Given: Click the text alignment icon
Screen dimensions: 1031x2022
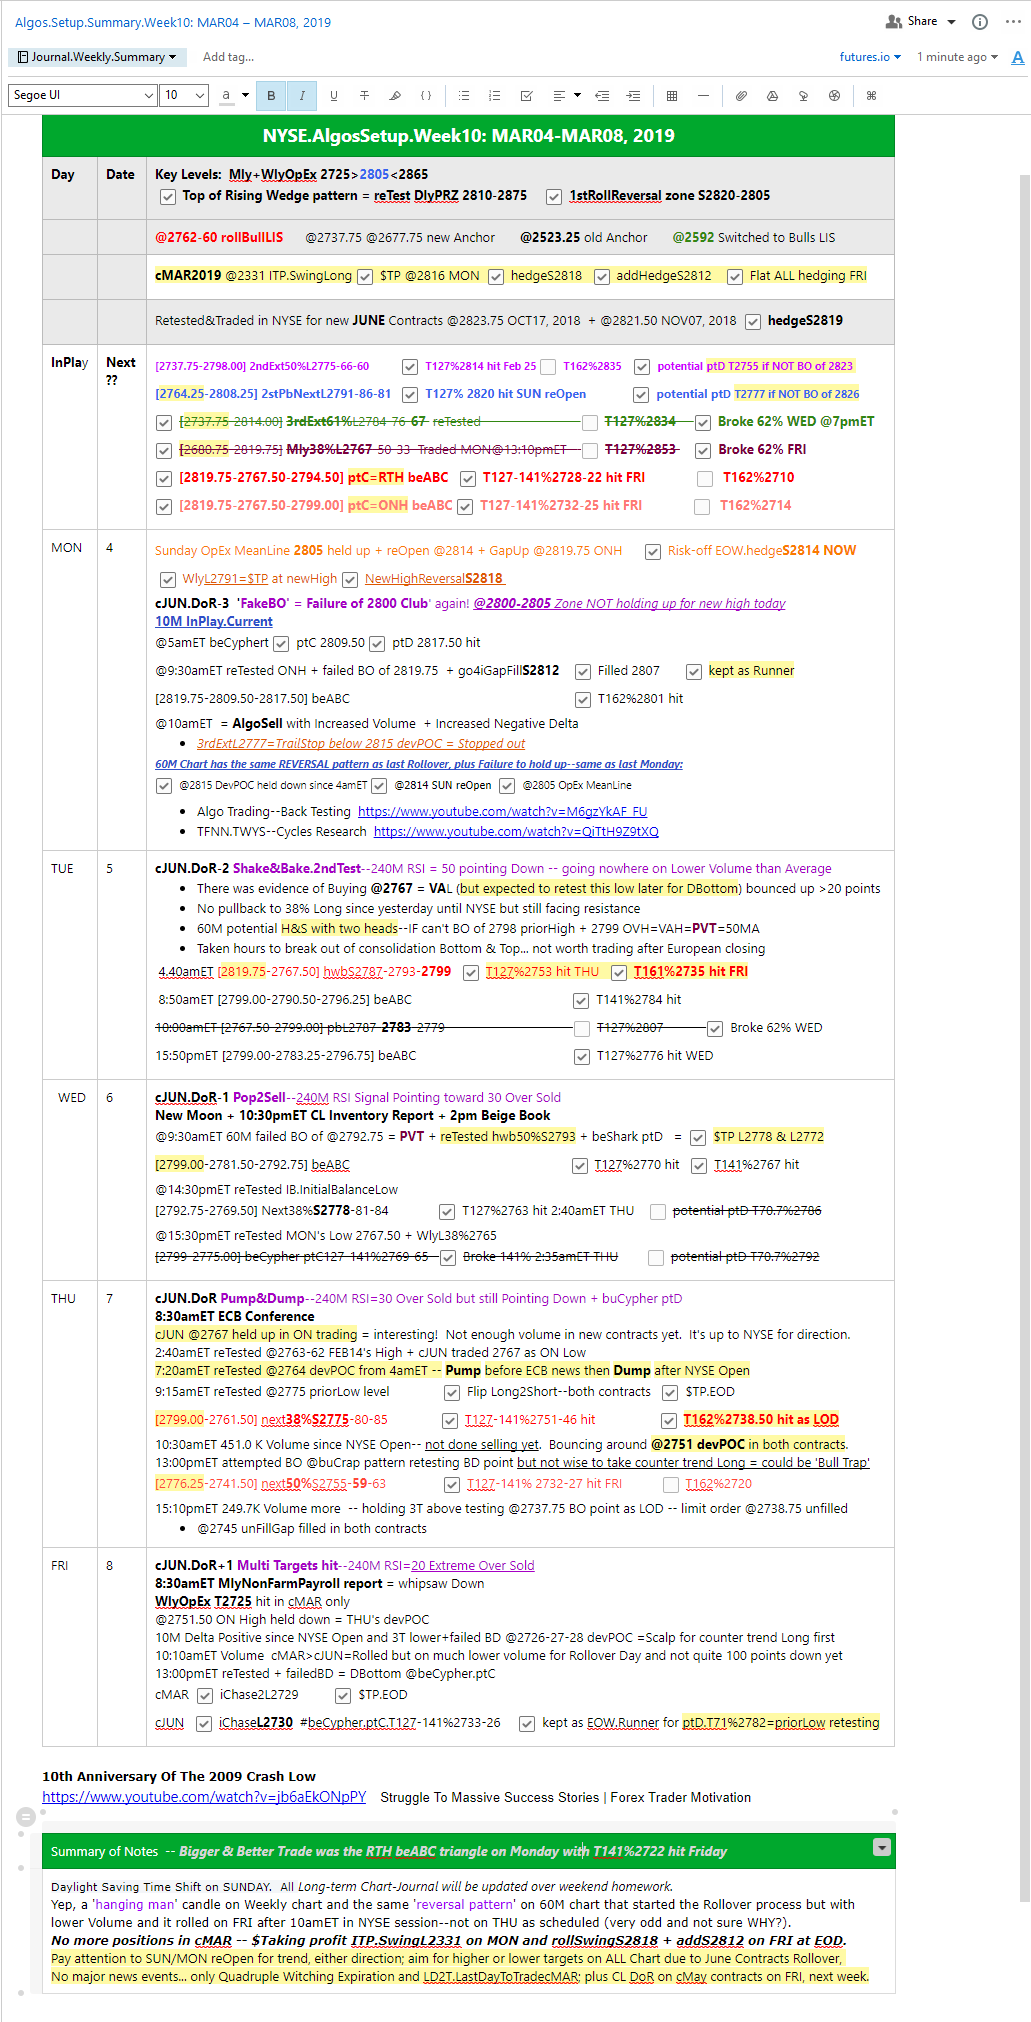Looking at the screenshot, I should coord(559,96).
